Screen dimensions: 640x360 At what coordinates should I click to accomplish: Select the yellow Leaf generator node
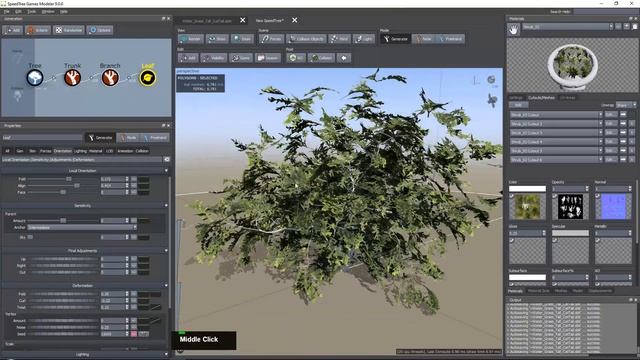(148, 78)
